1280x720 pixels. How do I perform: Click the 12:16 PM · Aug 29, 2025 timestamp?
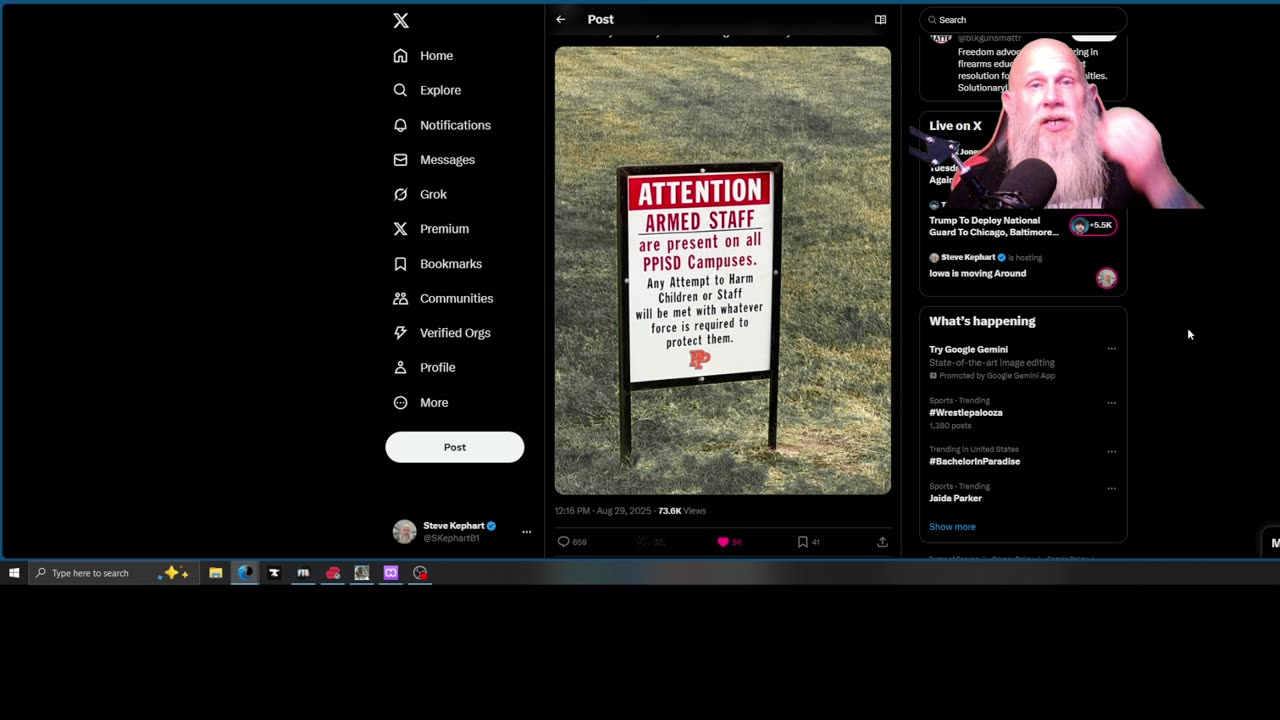click(602, 511)
